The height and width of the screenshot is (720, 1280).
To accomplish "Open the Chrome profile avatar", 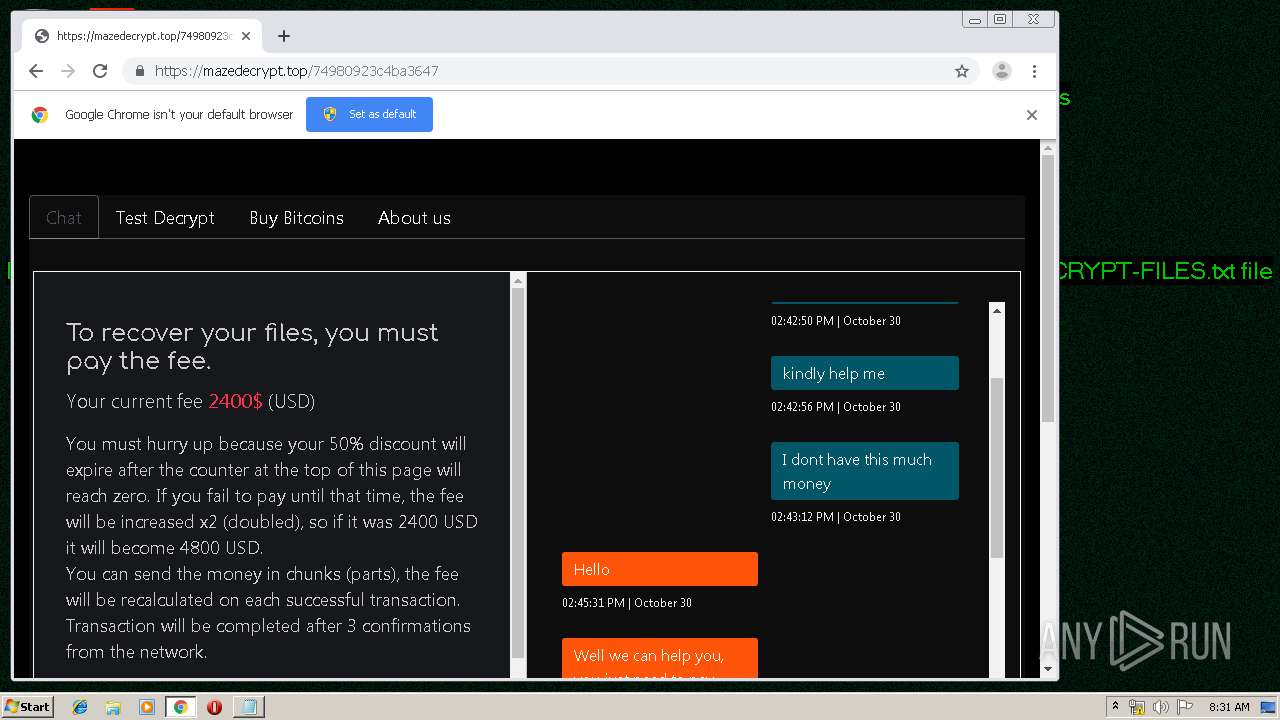I will click(x=1002, y=71).
